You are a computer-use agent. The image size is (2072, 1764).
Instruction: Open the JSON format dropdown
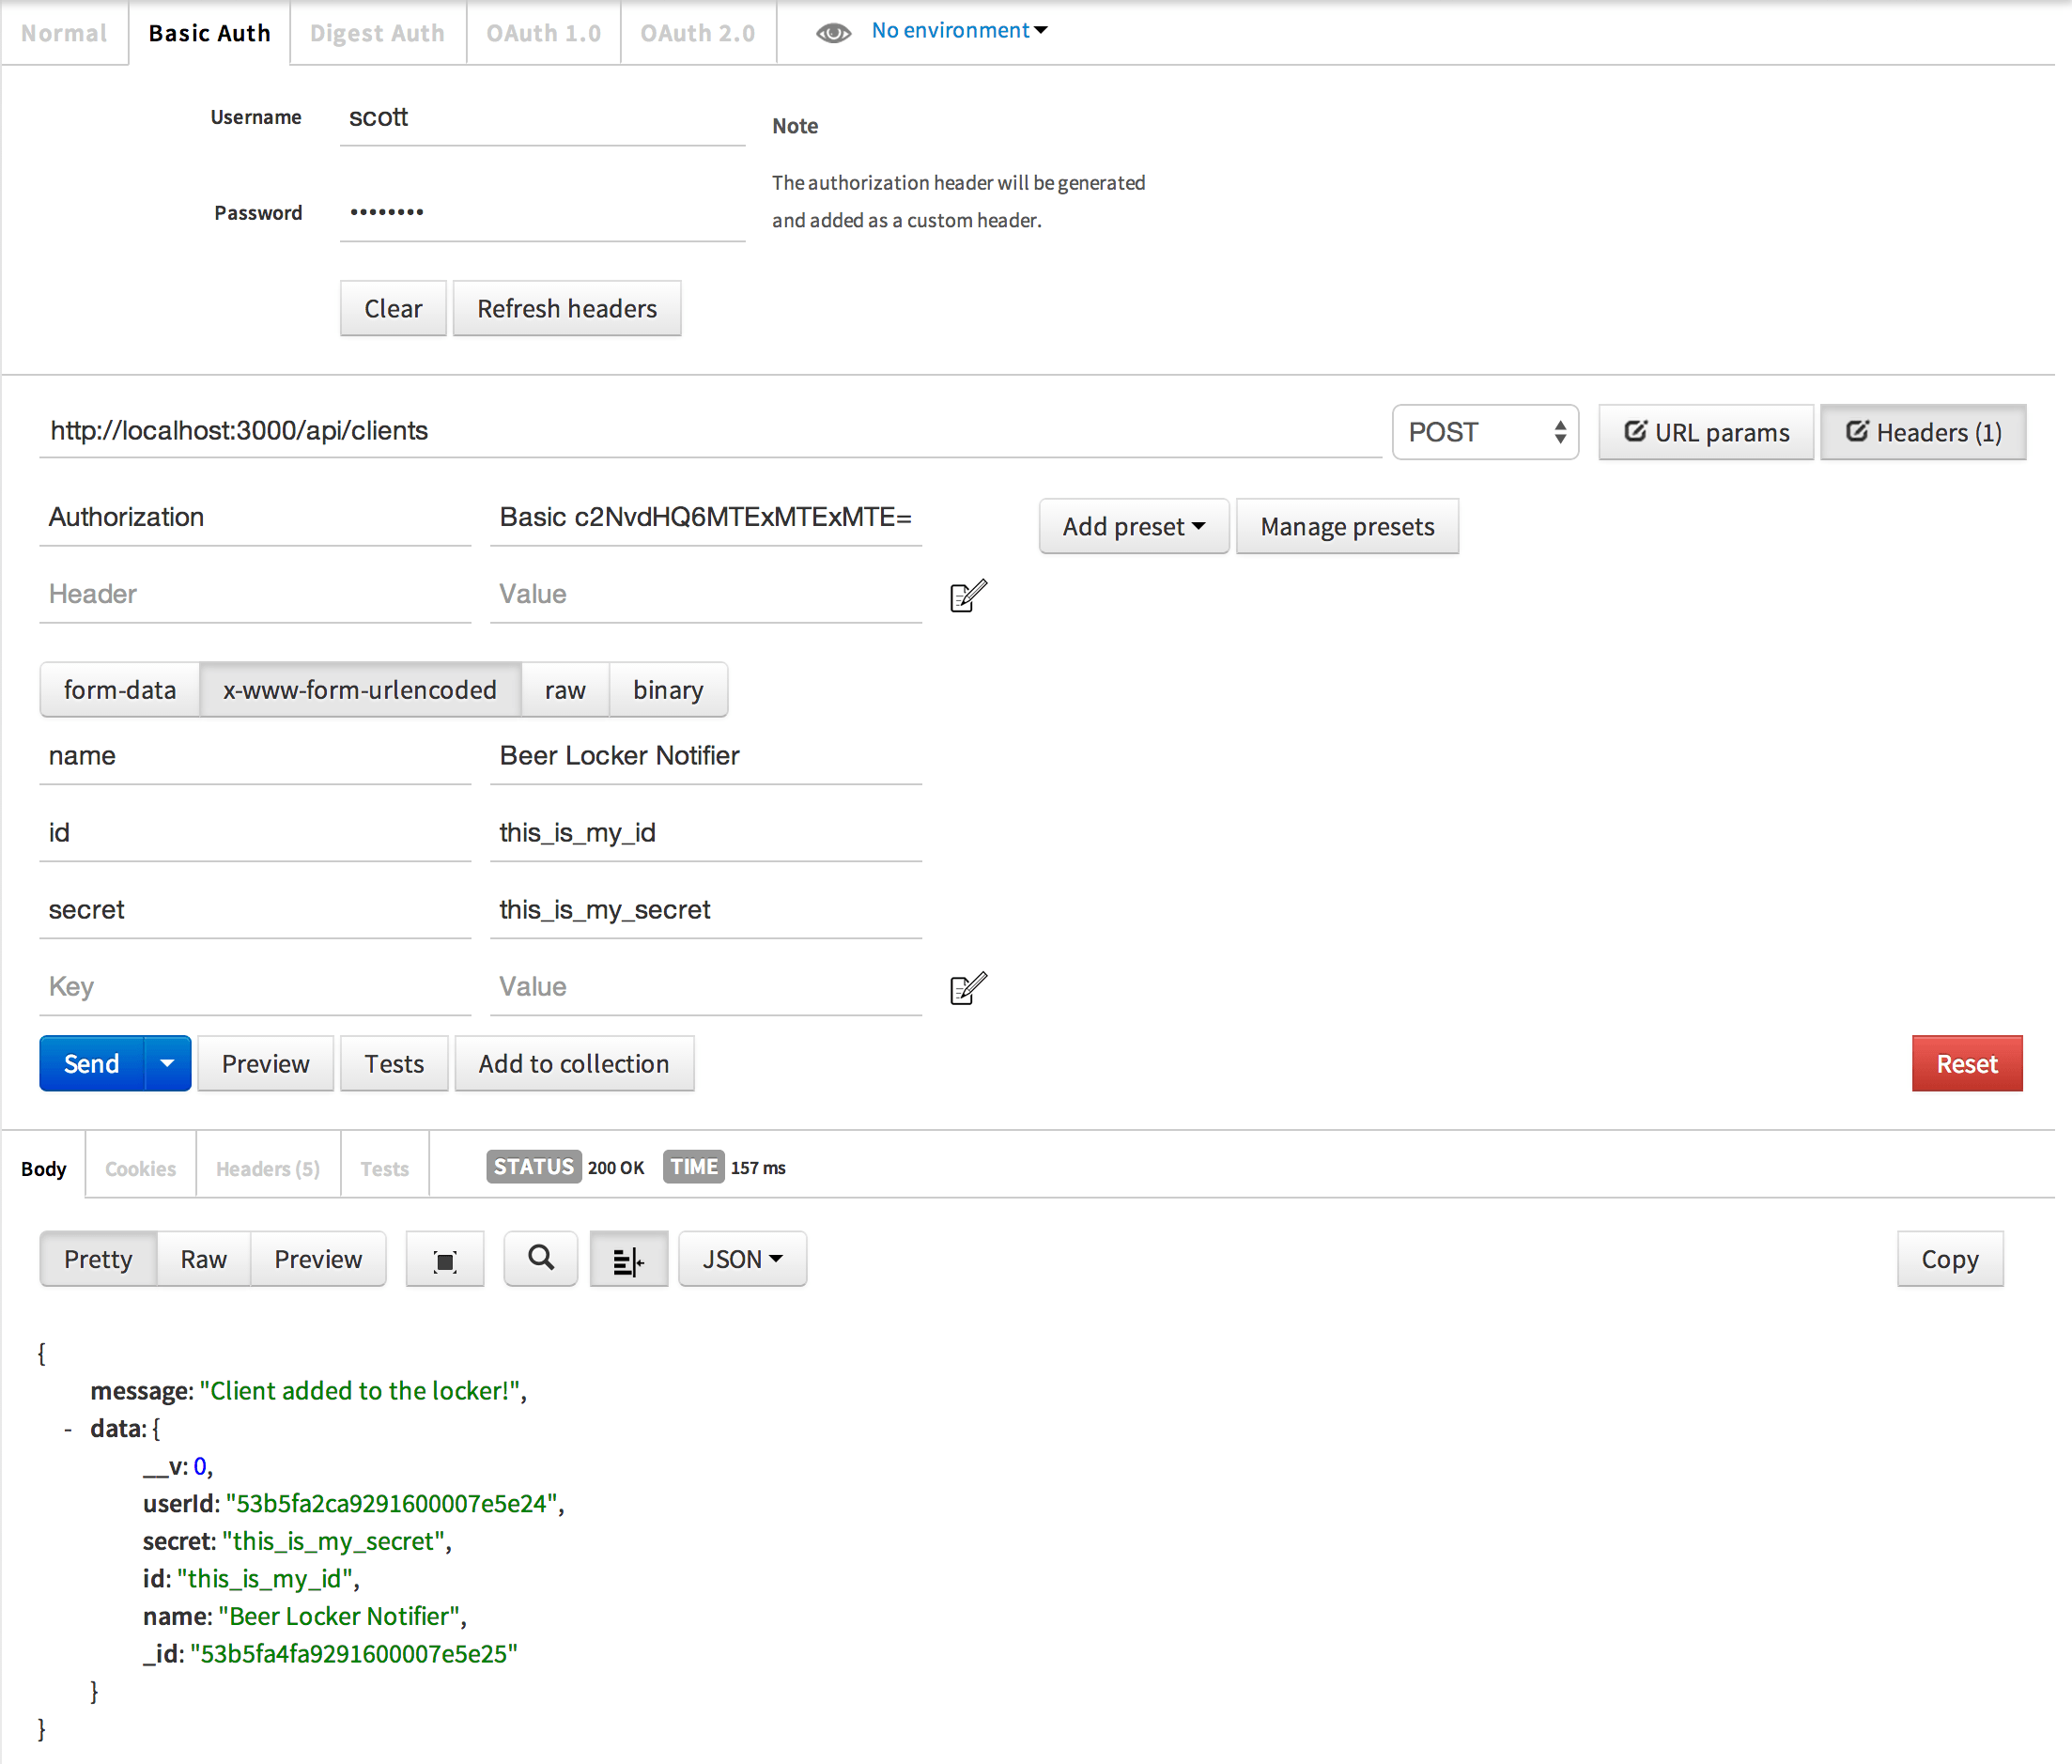742,1259
